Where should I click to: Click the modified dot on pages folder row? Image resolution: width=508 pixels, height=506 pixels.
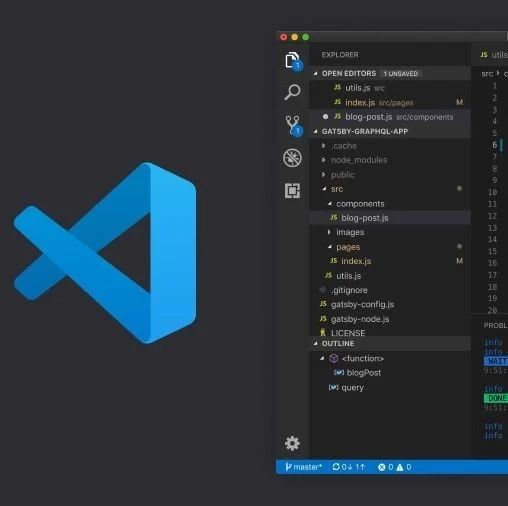459,246
